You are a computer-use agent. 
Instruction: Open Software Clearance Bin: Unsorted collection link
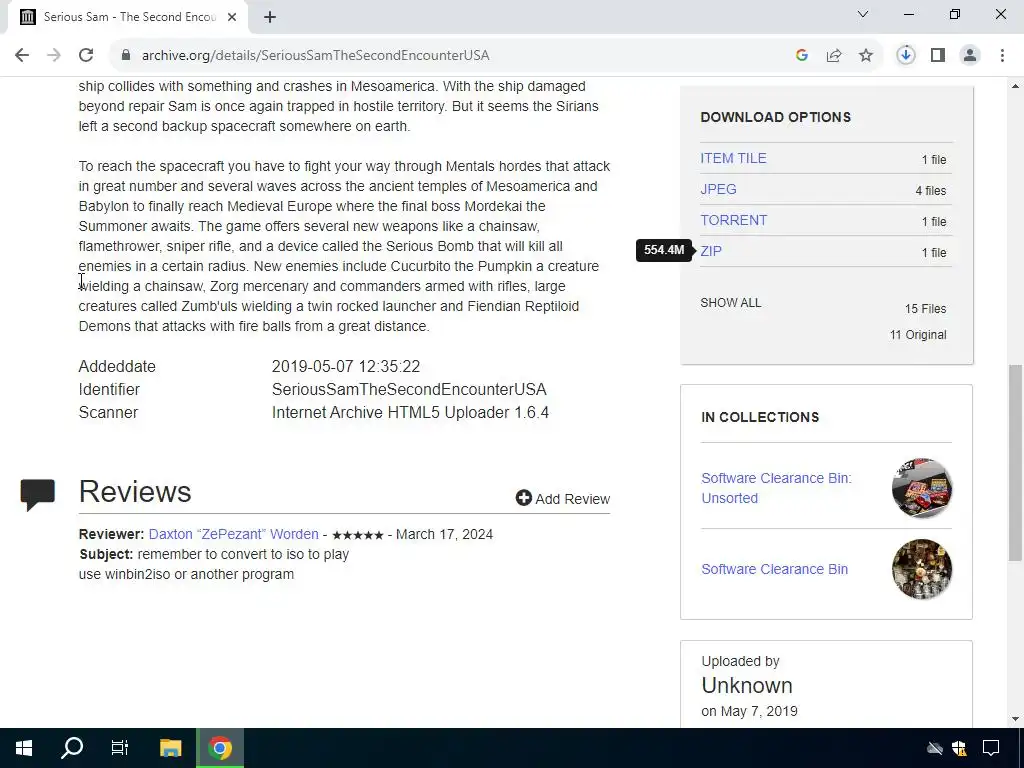[x=776, y=488]
